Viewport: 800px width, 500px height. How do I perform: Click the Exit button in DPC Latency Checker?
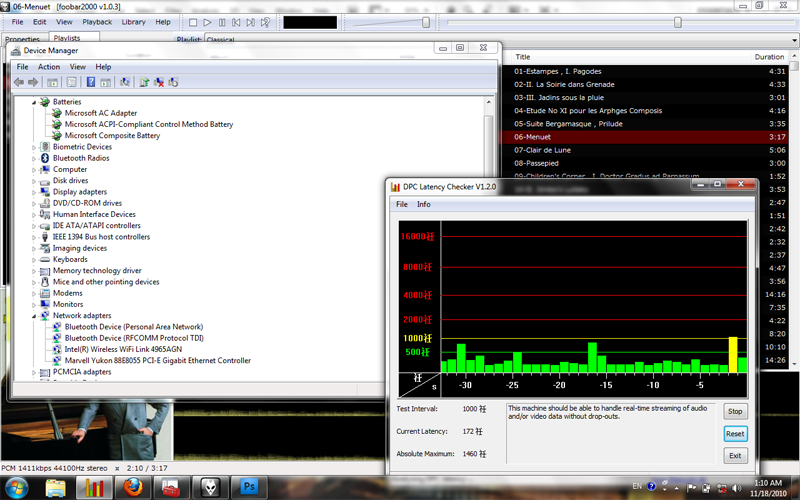(x=735, y=456)
